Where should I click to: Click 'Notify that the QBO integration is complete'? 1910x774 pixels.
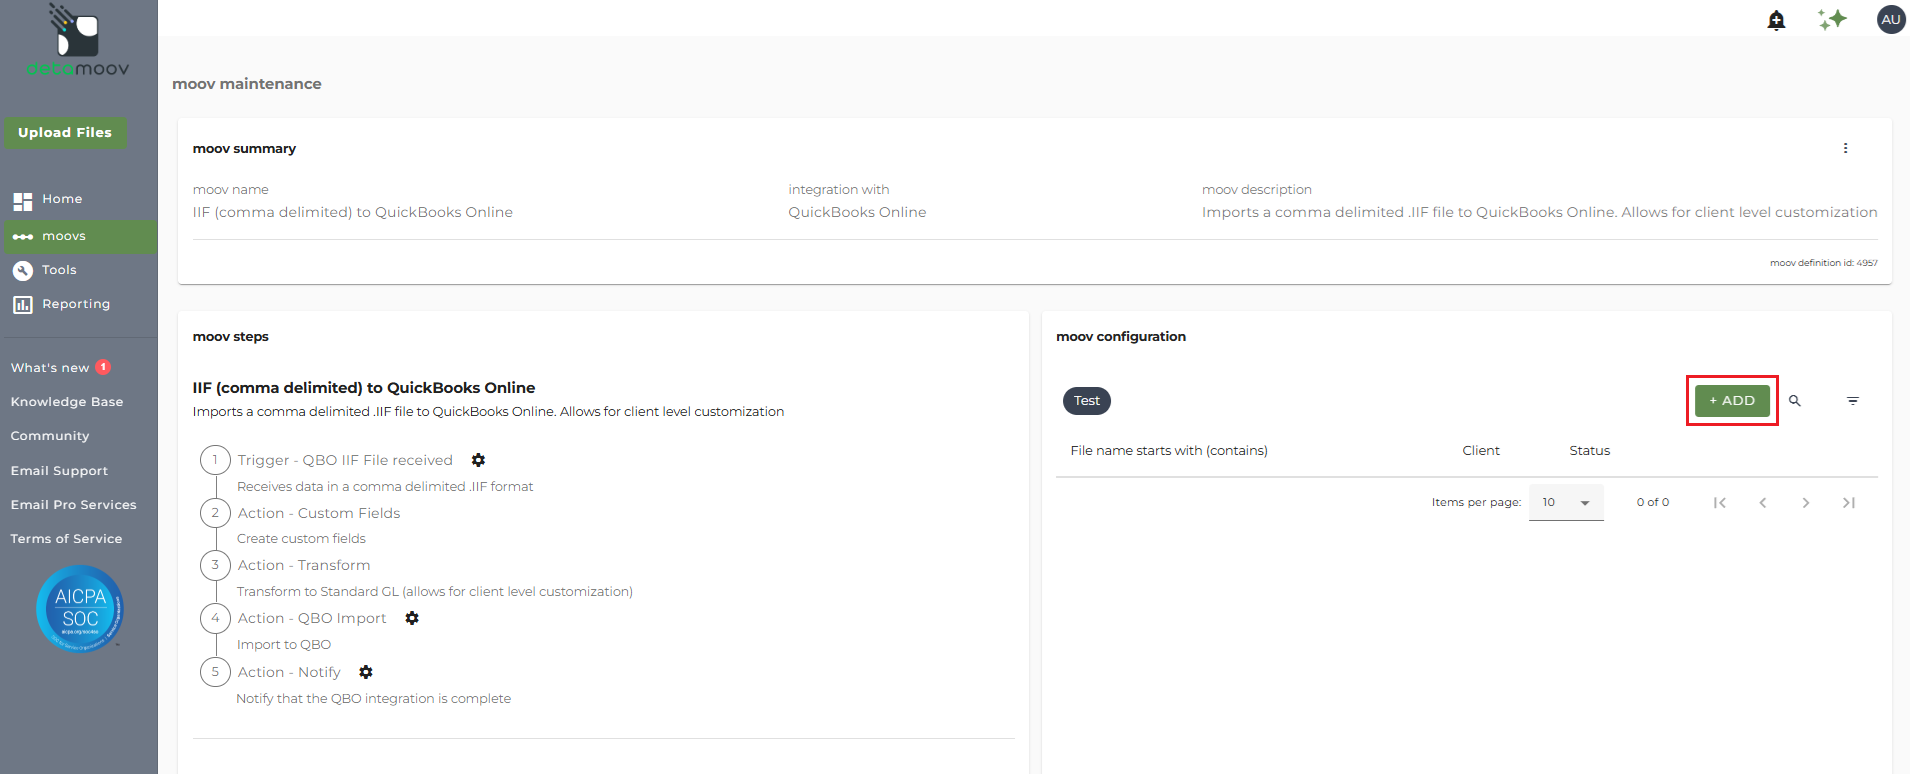coord(374,699)
